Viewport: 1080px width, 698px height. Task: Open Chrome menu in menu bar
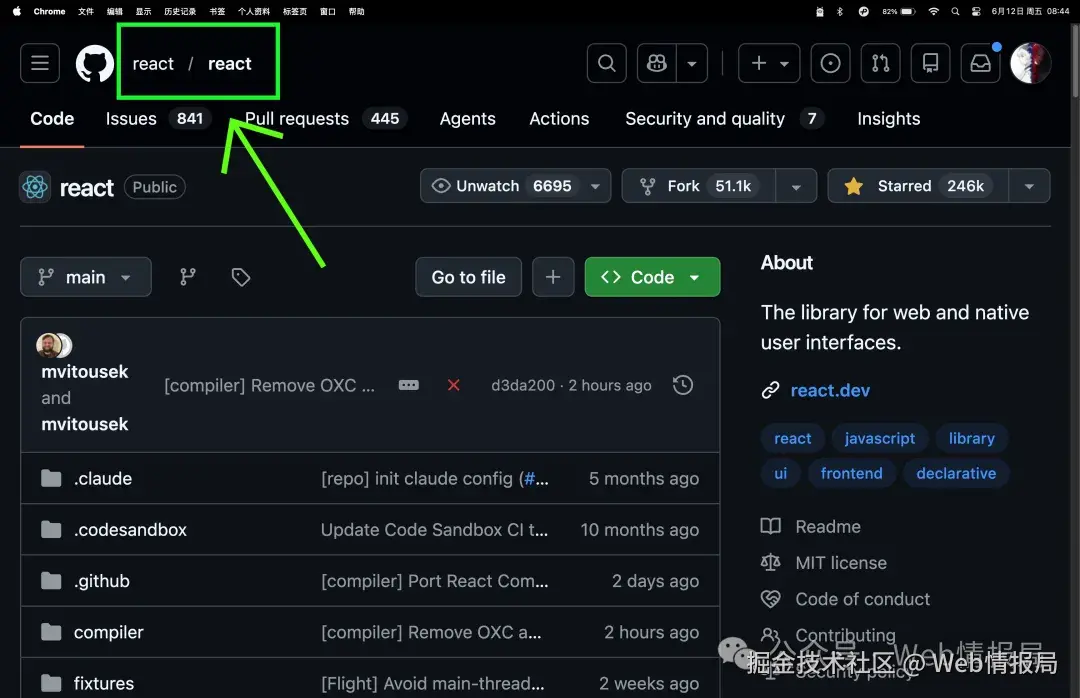50,11
